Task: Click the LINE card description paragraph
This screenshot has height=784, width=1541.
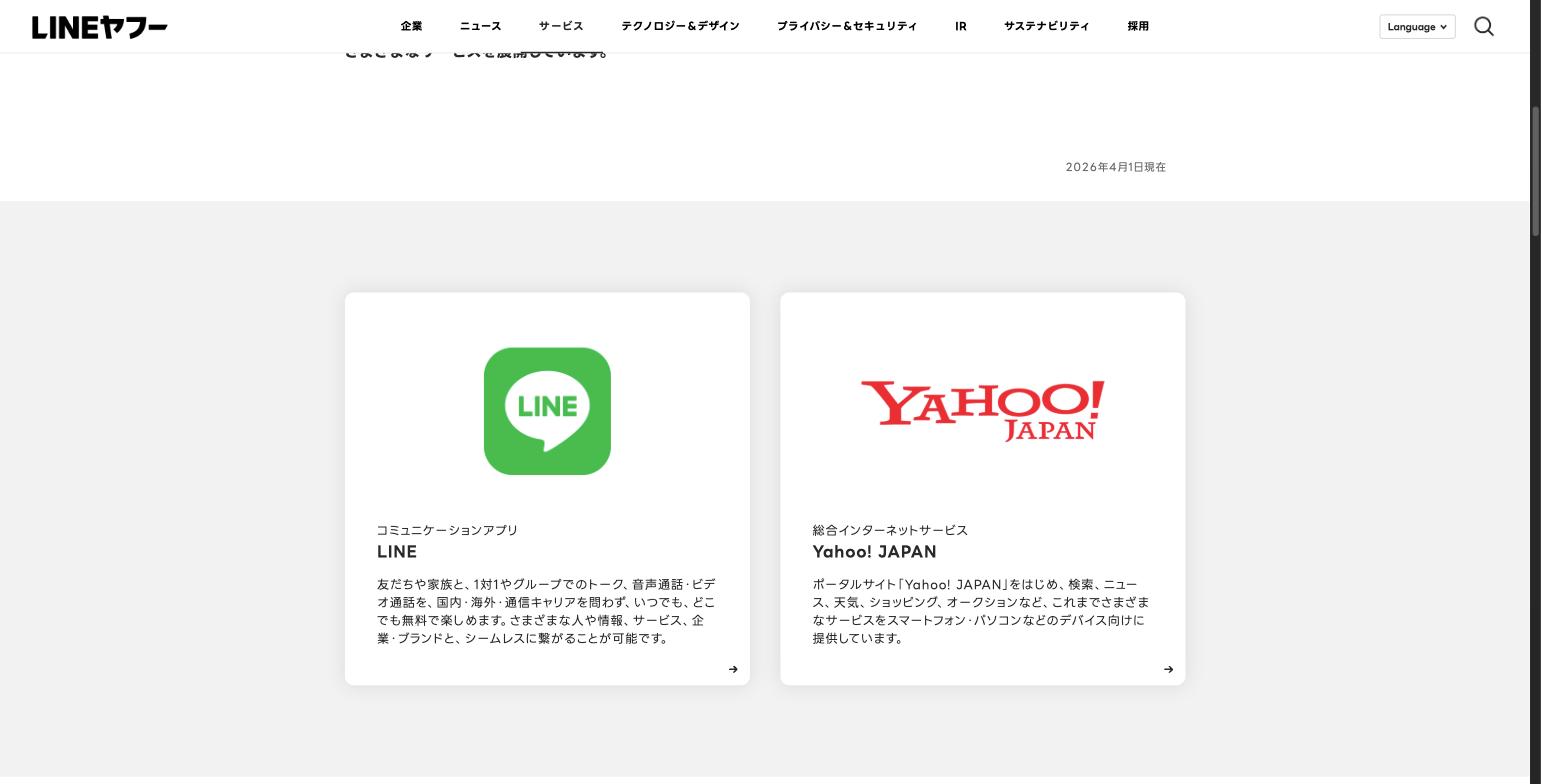Action: coord(547,611)
